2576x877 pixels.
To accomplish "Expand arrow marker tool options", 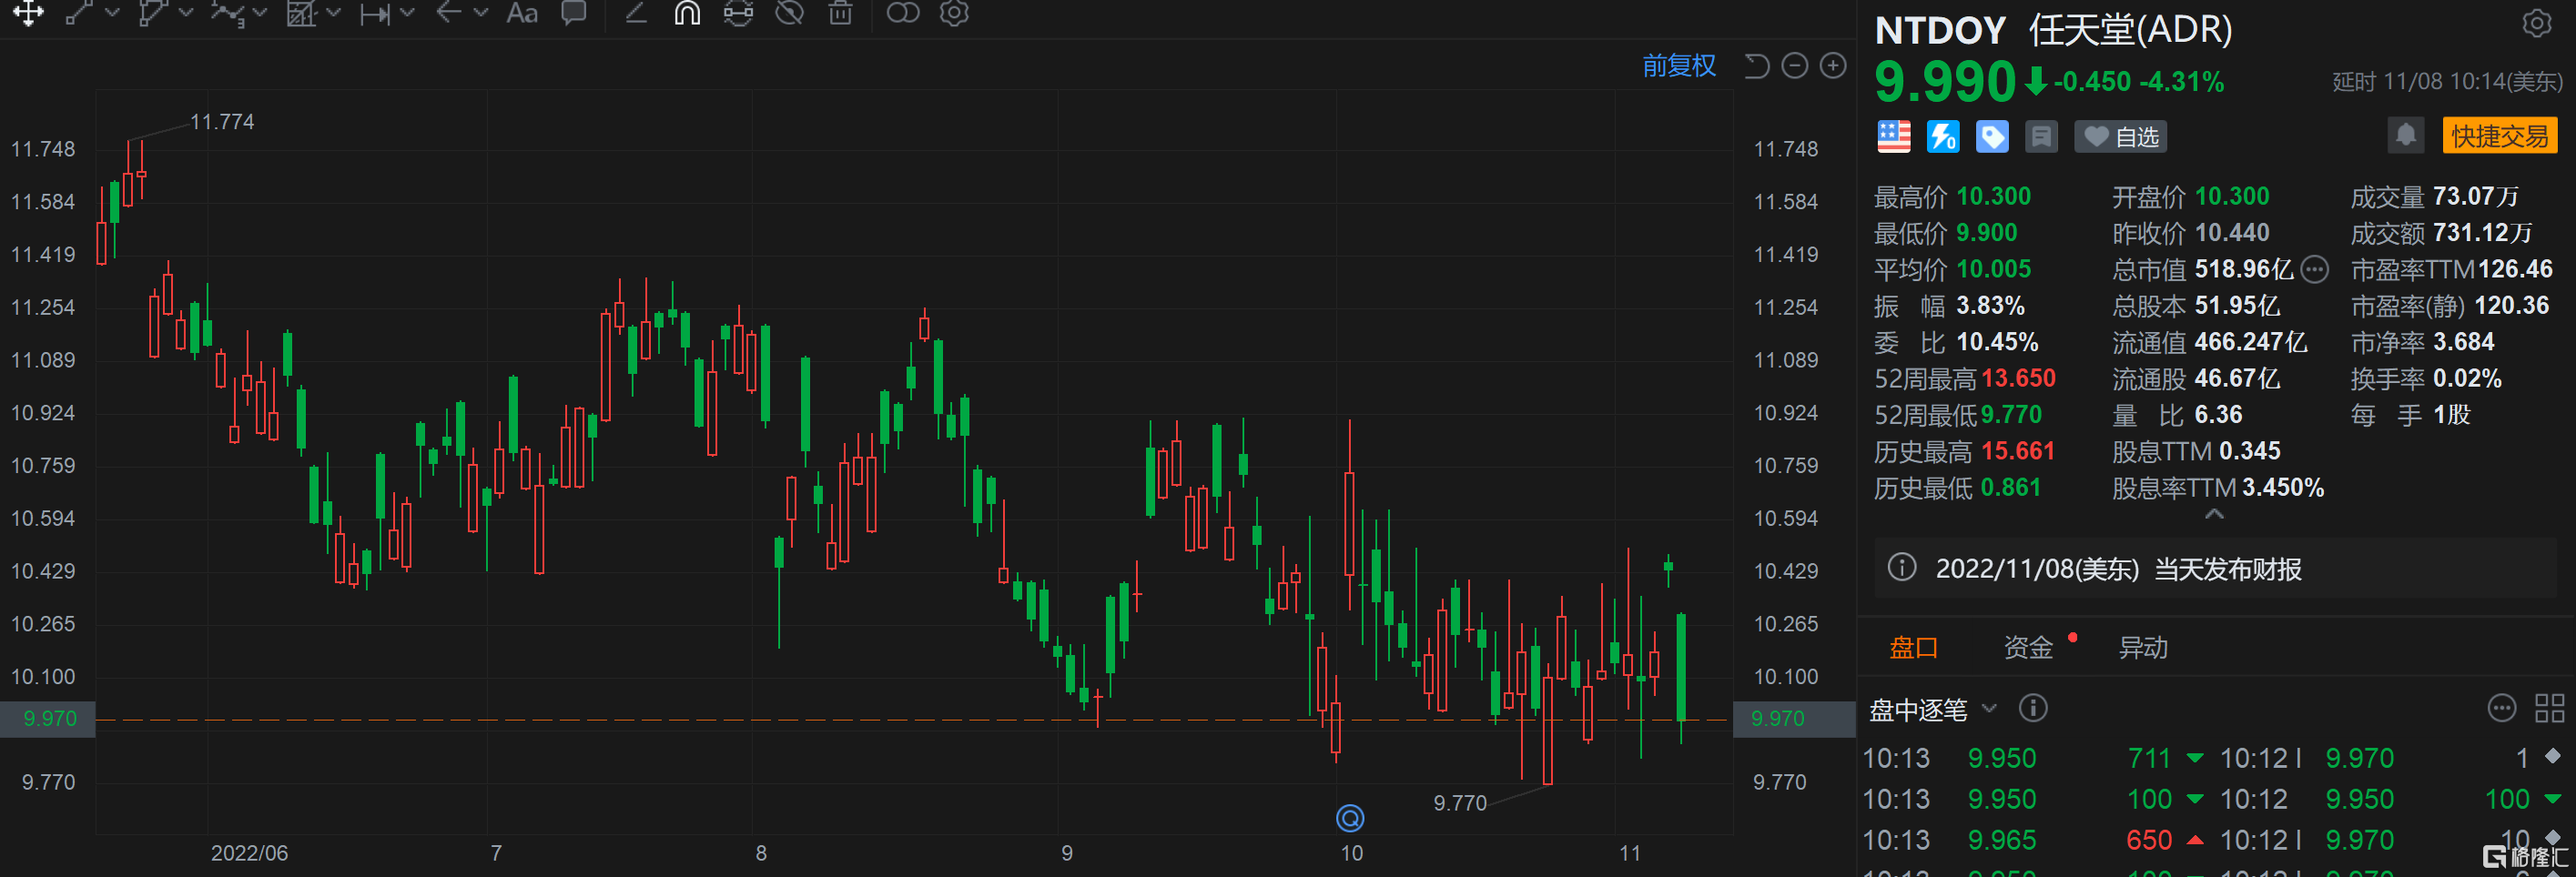I will click(481, 13).
